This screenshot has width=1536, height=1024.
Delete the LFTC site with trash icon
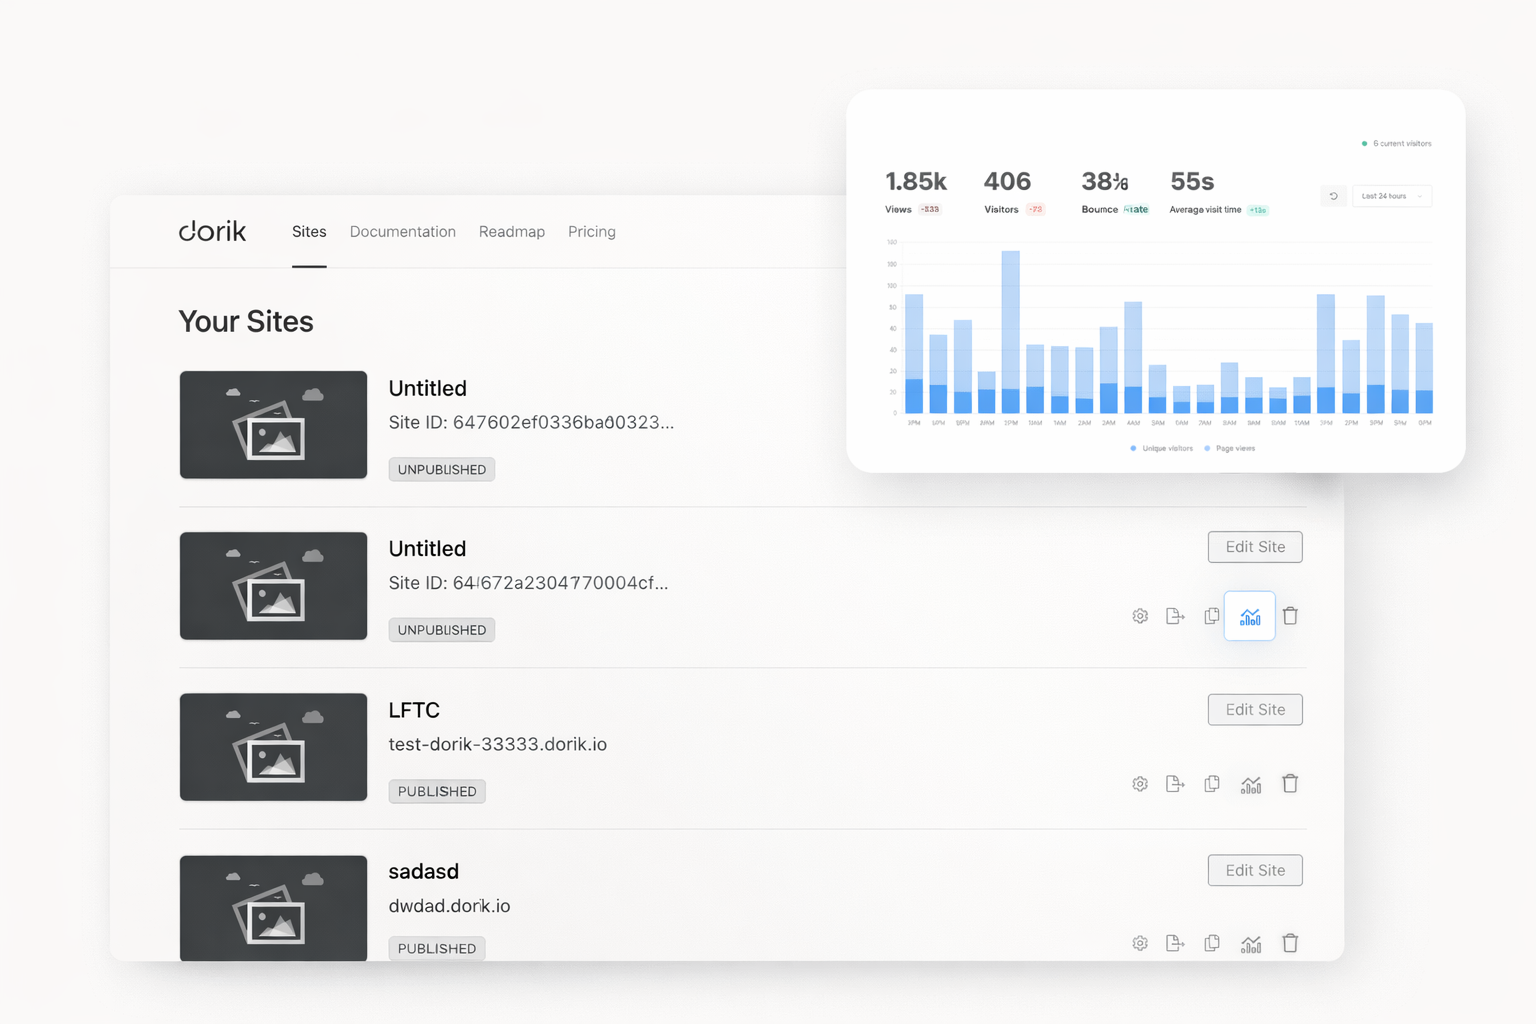1290,784
